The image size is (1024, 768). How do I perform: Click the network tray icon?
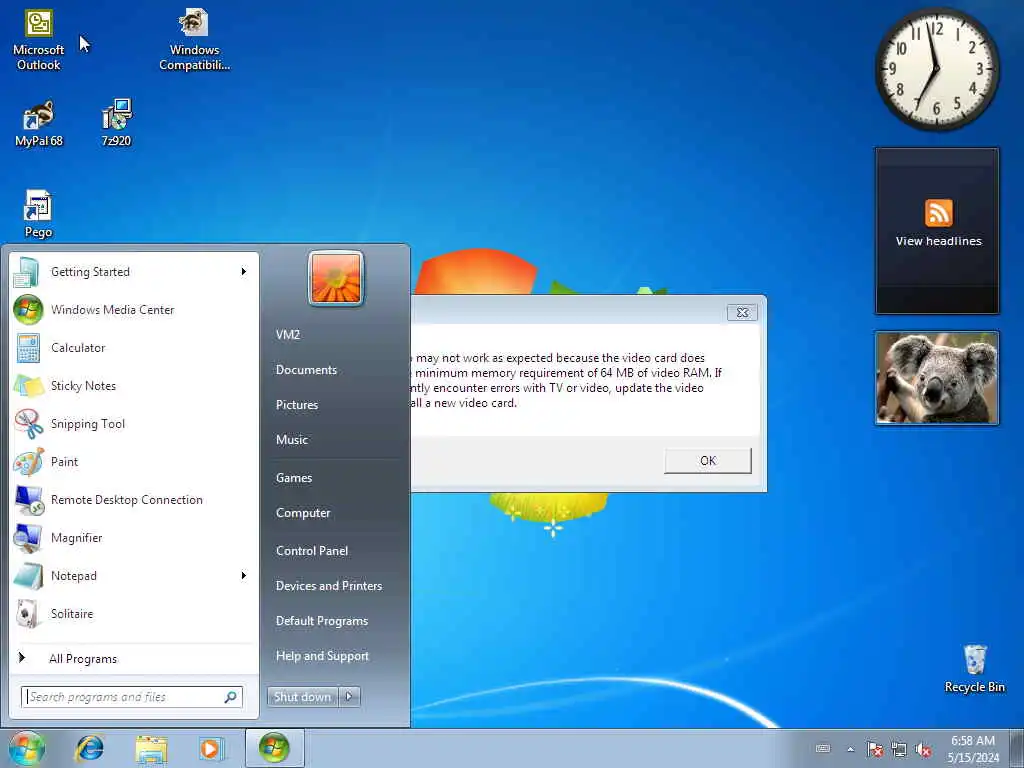(899, 749)
